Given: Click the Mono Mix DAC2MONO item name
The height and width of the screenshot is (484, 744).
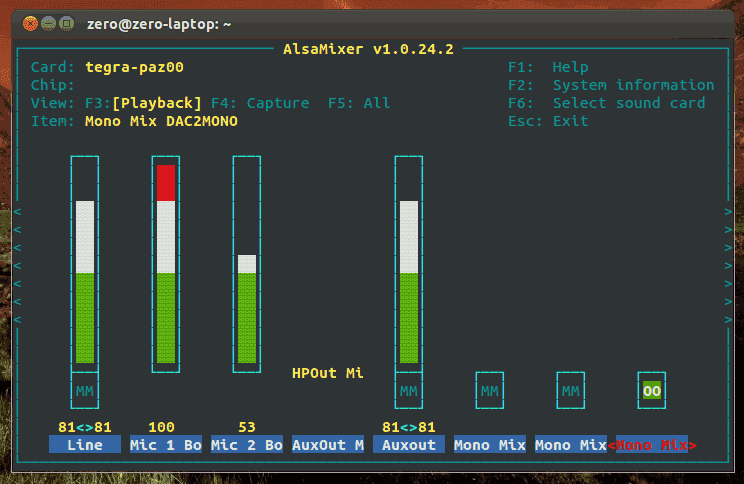Looking at the screenshot, I should (x=161, y=121).
